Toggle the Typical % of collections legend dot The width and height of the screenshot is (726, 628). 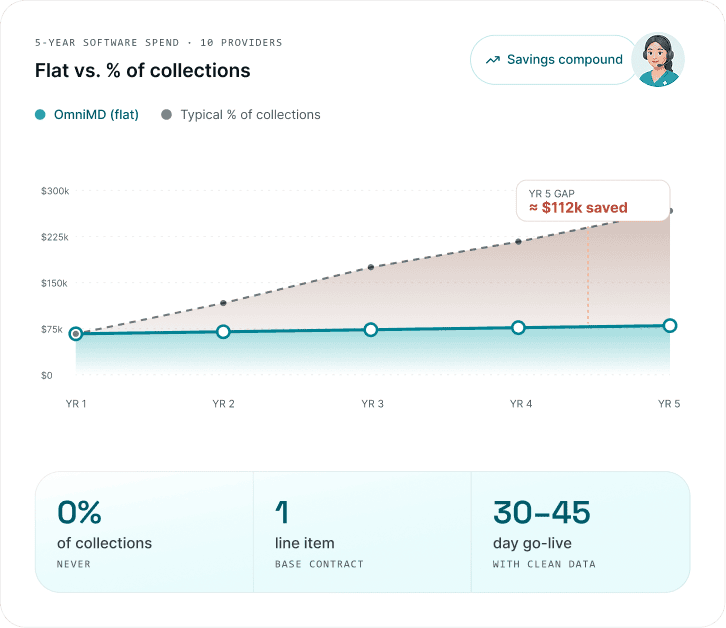166,114
